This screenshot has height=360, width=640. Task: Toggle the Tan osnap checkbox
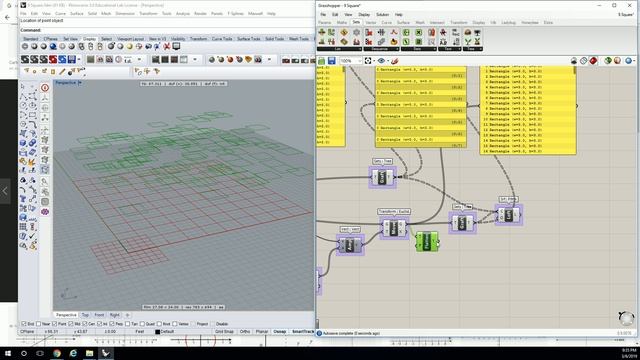[128, 324]
